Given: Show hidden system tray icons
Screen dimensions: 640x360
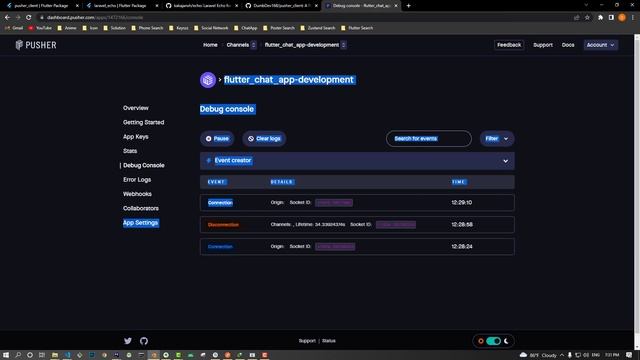Looking at the screenshot, I should (562, 355).
